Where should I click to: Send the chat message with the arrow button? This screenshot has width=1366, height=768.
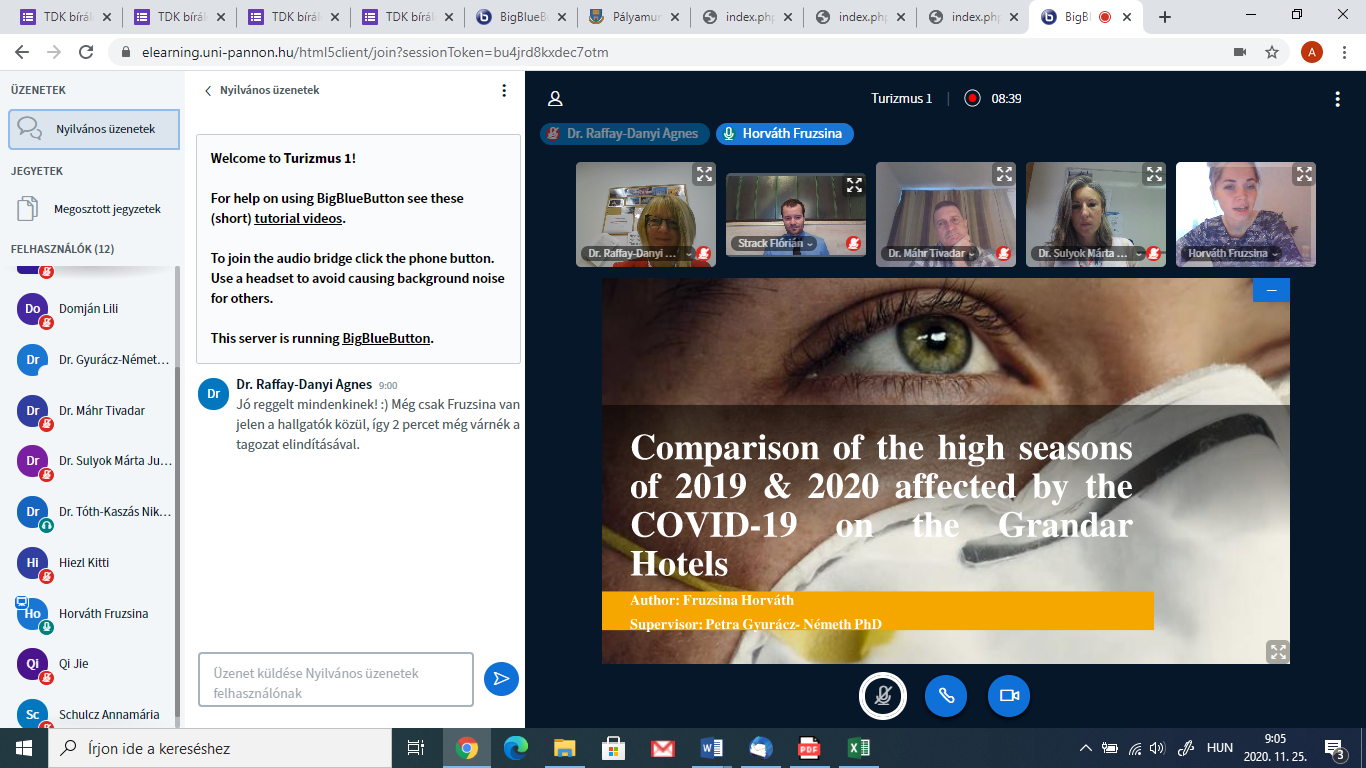tap(501, 679)
